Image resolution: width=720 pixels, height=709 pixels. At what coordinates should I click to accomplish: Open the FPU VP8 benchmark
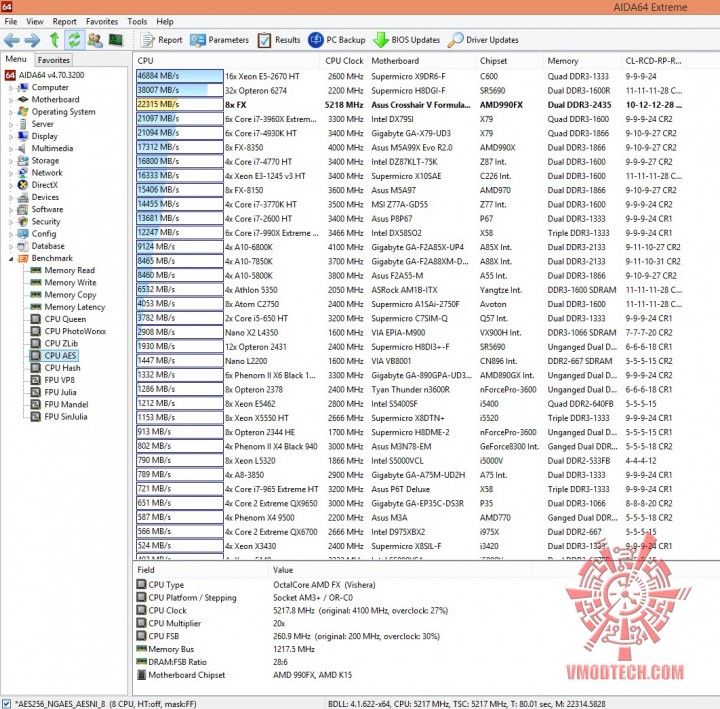tap(59, 380)
